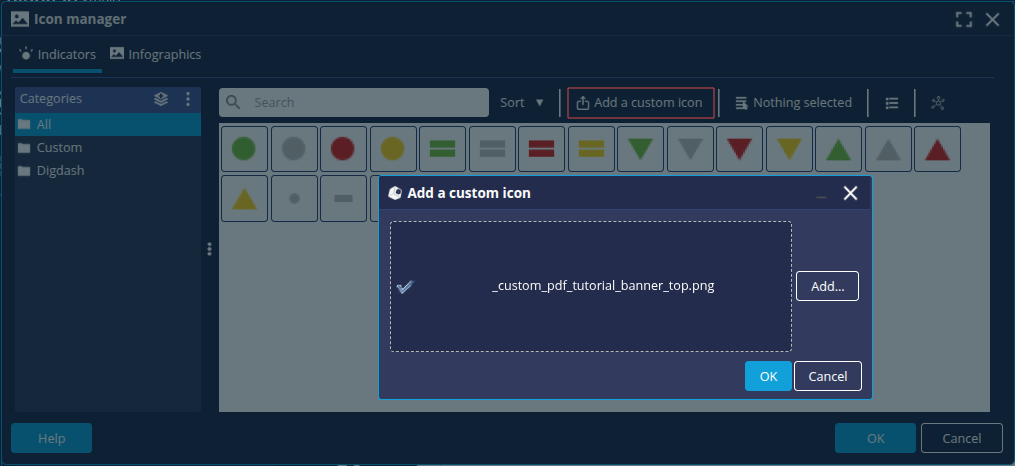Select the small gray dash icon
This screenshot has width=1015, height=466.
(x=343, y=198)
